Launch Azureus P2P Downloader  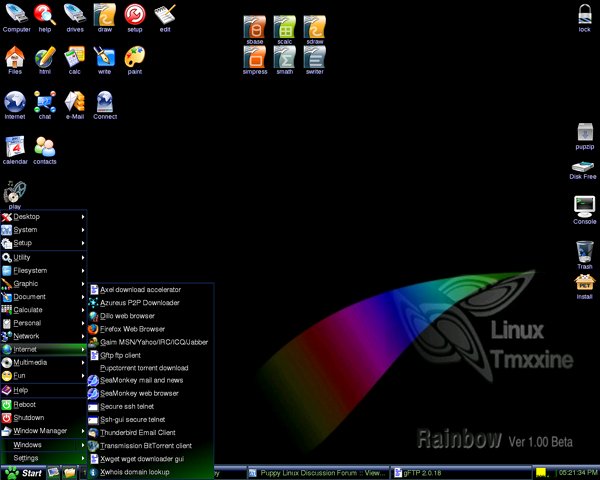coord(151,303)
